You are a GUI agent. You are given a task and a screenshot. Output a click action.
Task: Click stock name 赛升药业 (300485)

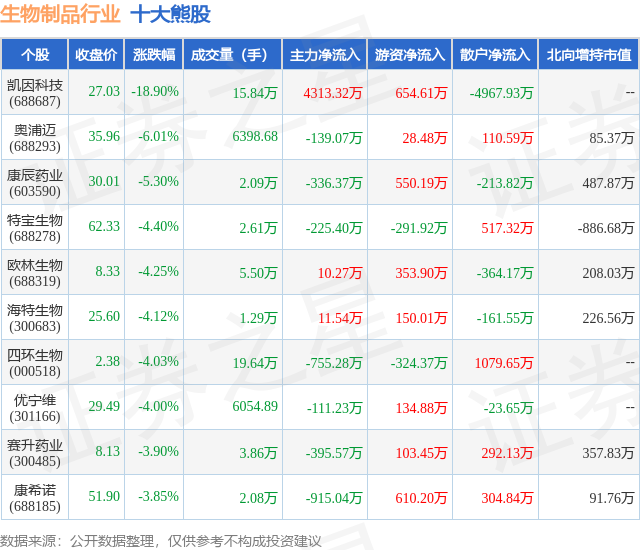pyautogui.click(x=35, y=453)
